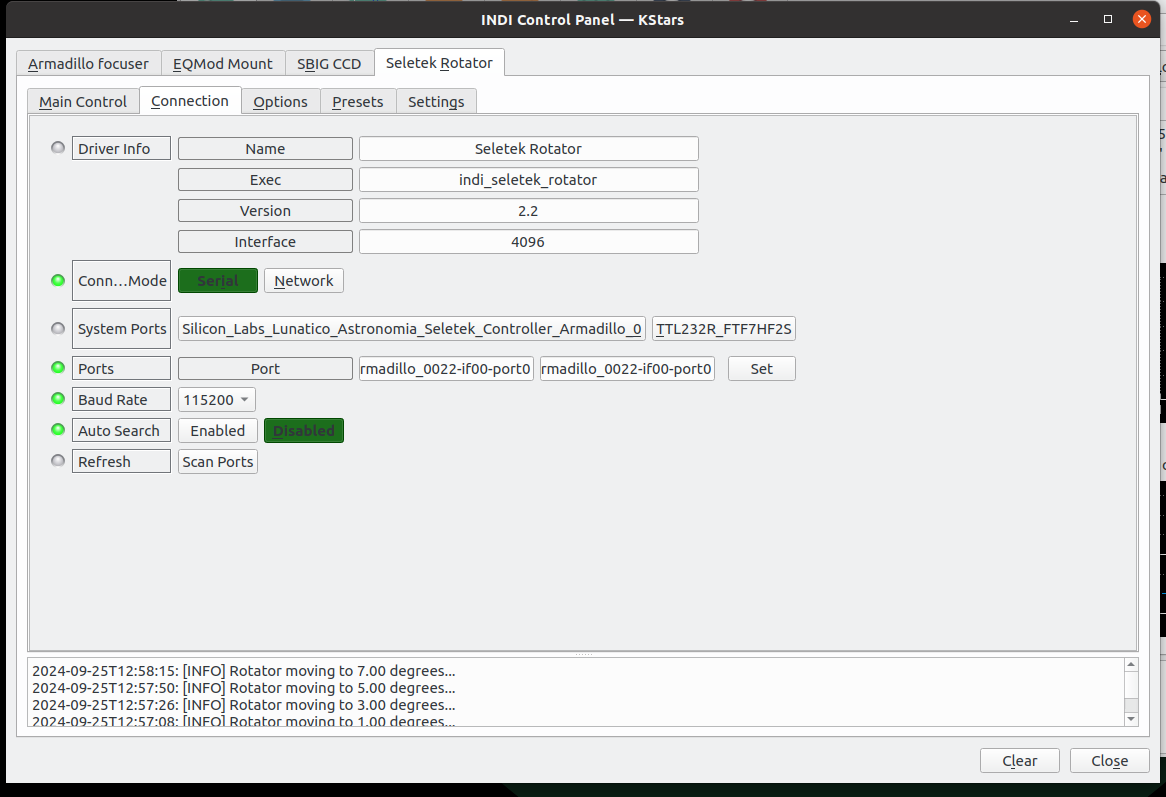Choose the TTL232R_FTF7HF2S system port
This screenshot has width=1166, height=797.
pos(724,329)
